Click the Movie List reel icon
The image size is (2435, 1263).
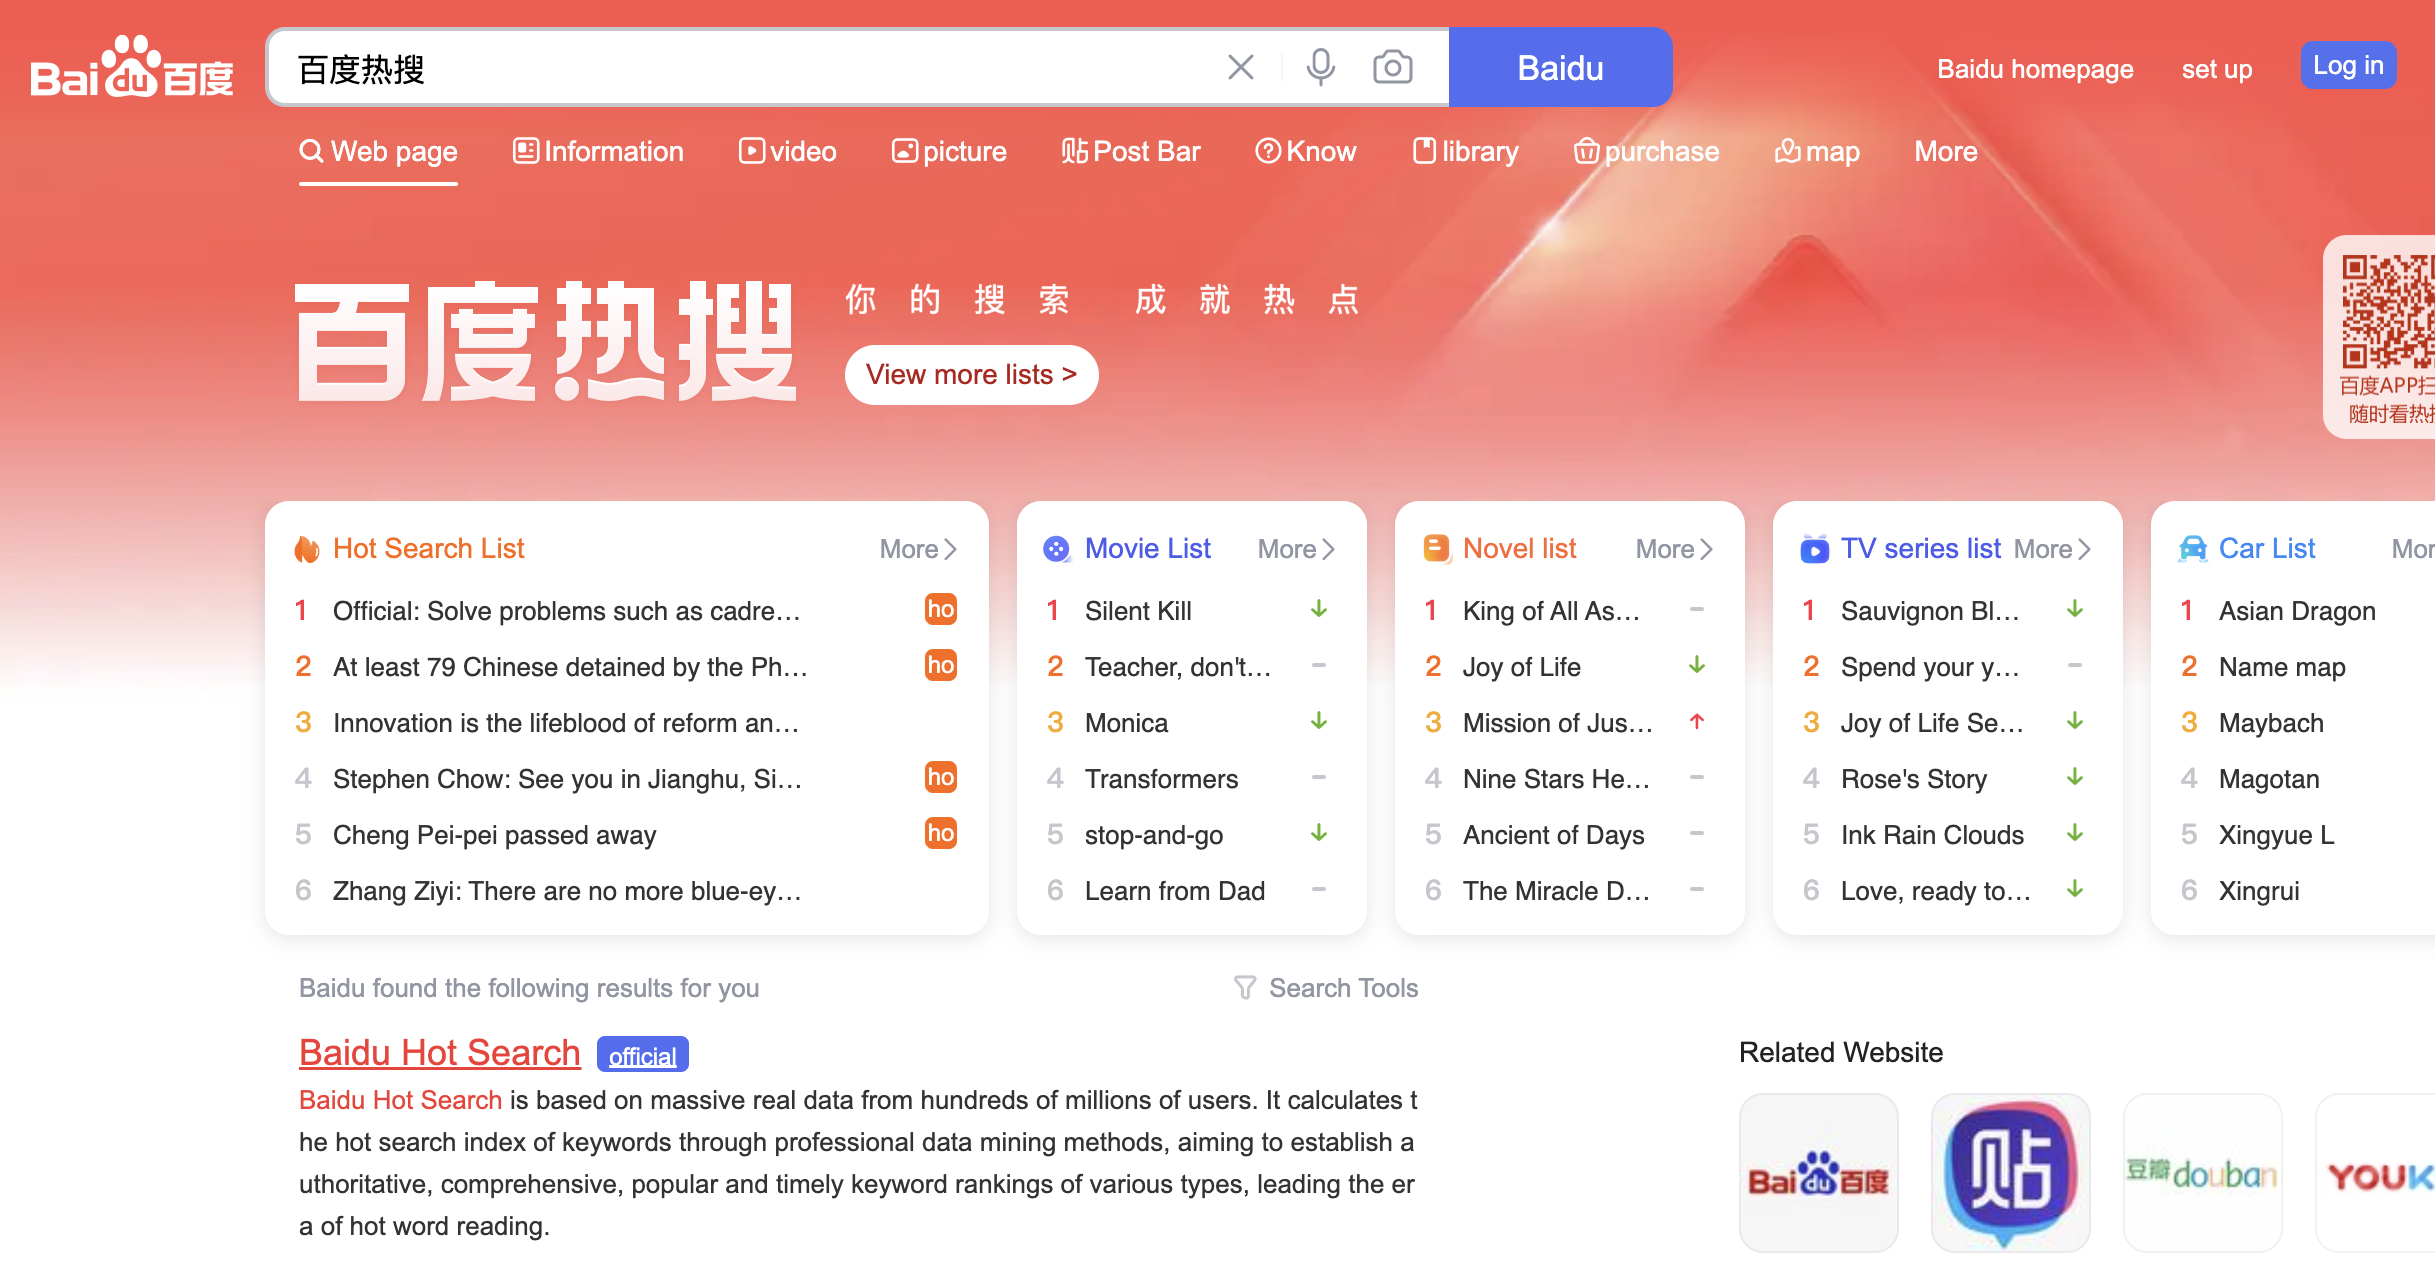click(1057, 548)
